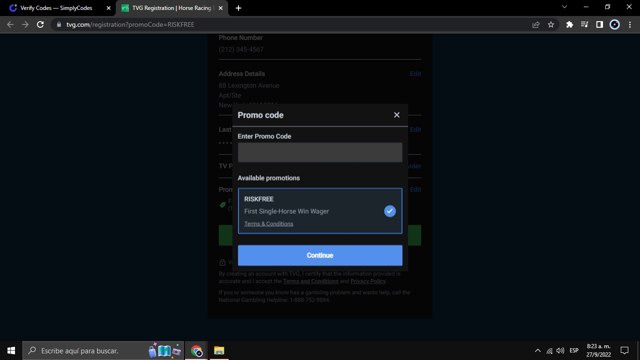The image size is (640, 360).
Task: Open the page Terms and Conditions link
Action: pos(311,281)
